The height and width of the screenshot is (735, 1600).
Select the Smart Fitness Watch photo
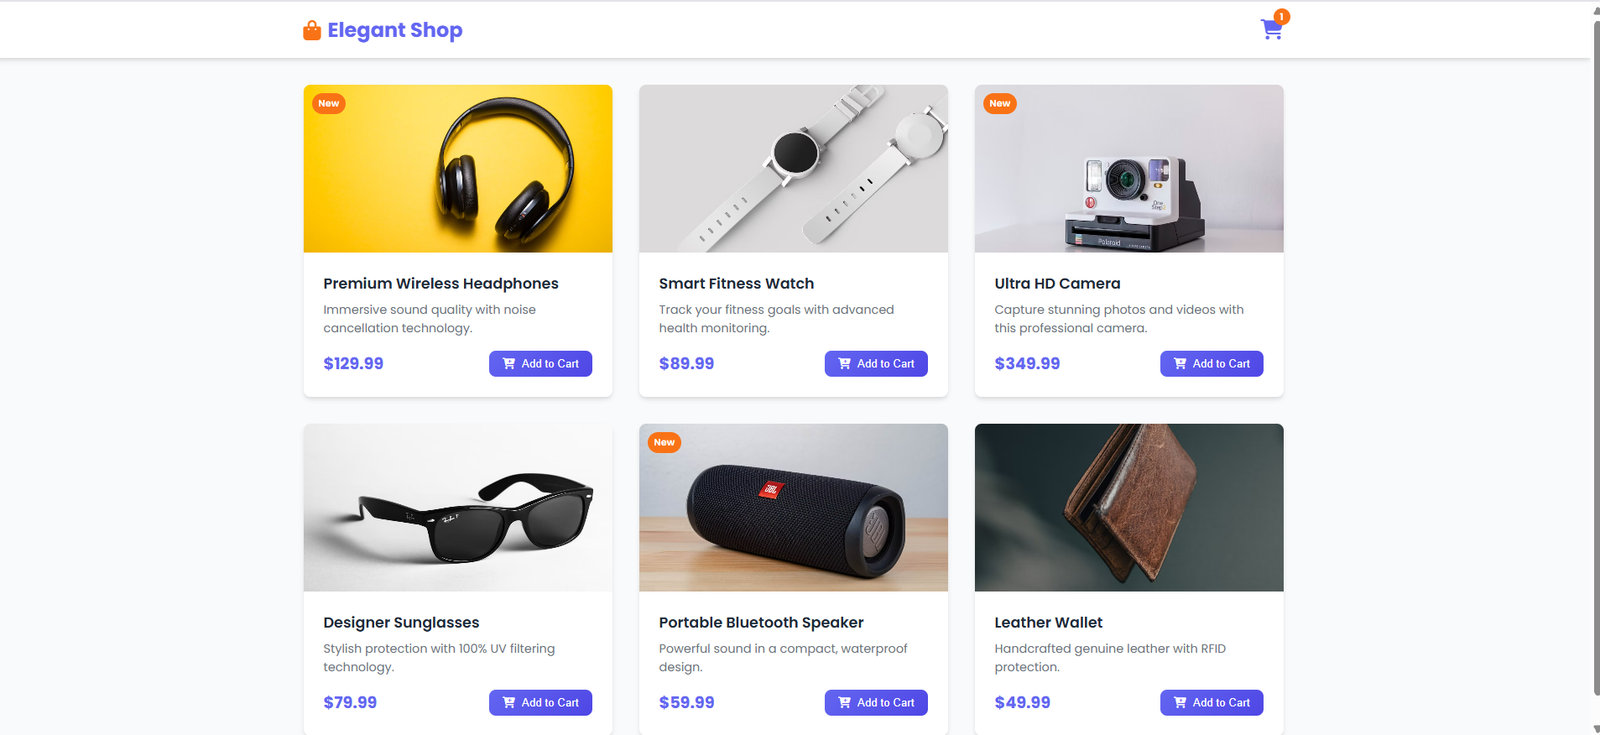pyautogui.click(x=793, y=168)
